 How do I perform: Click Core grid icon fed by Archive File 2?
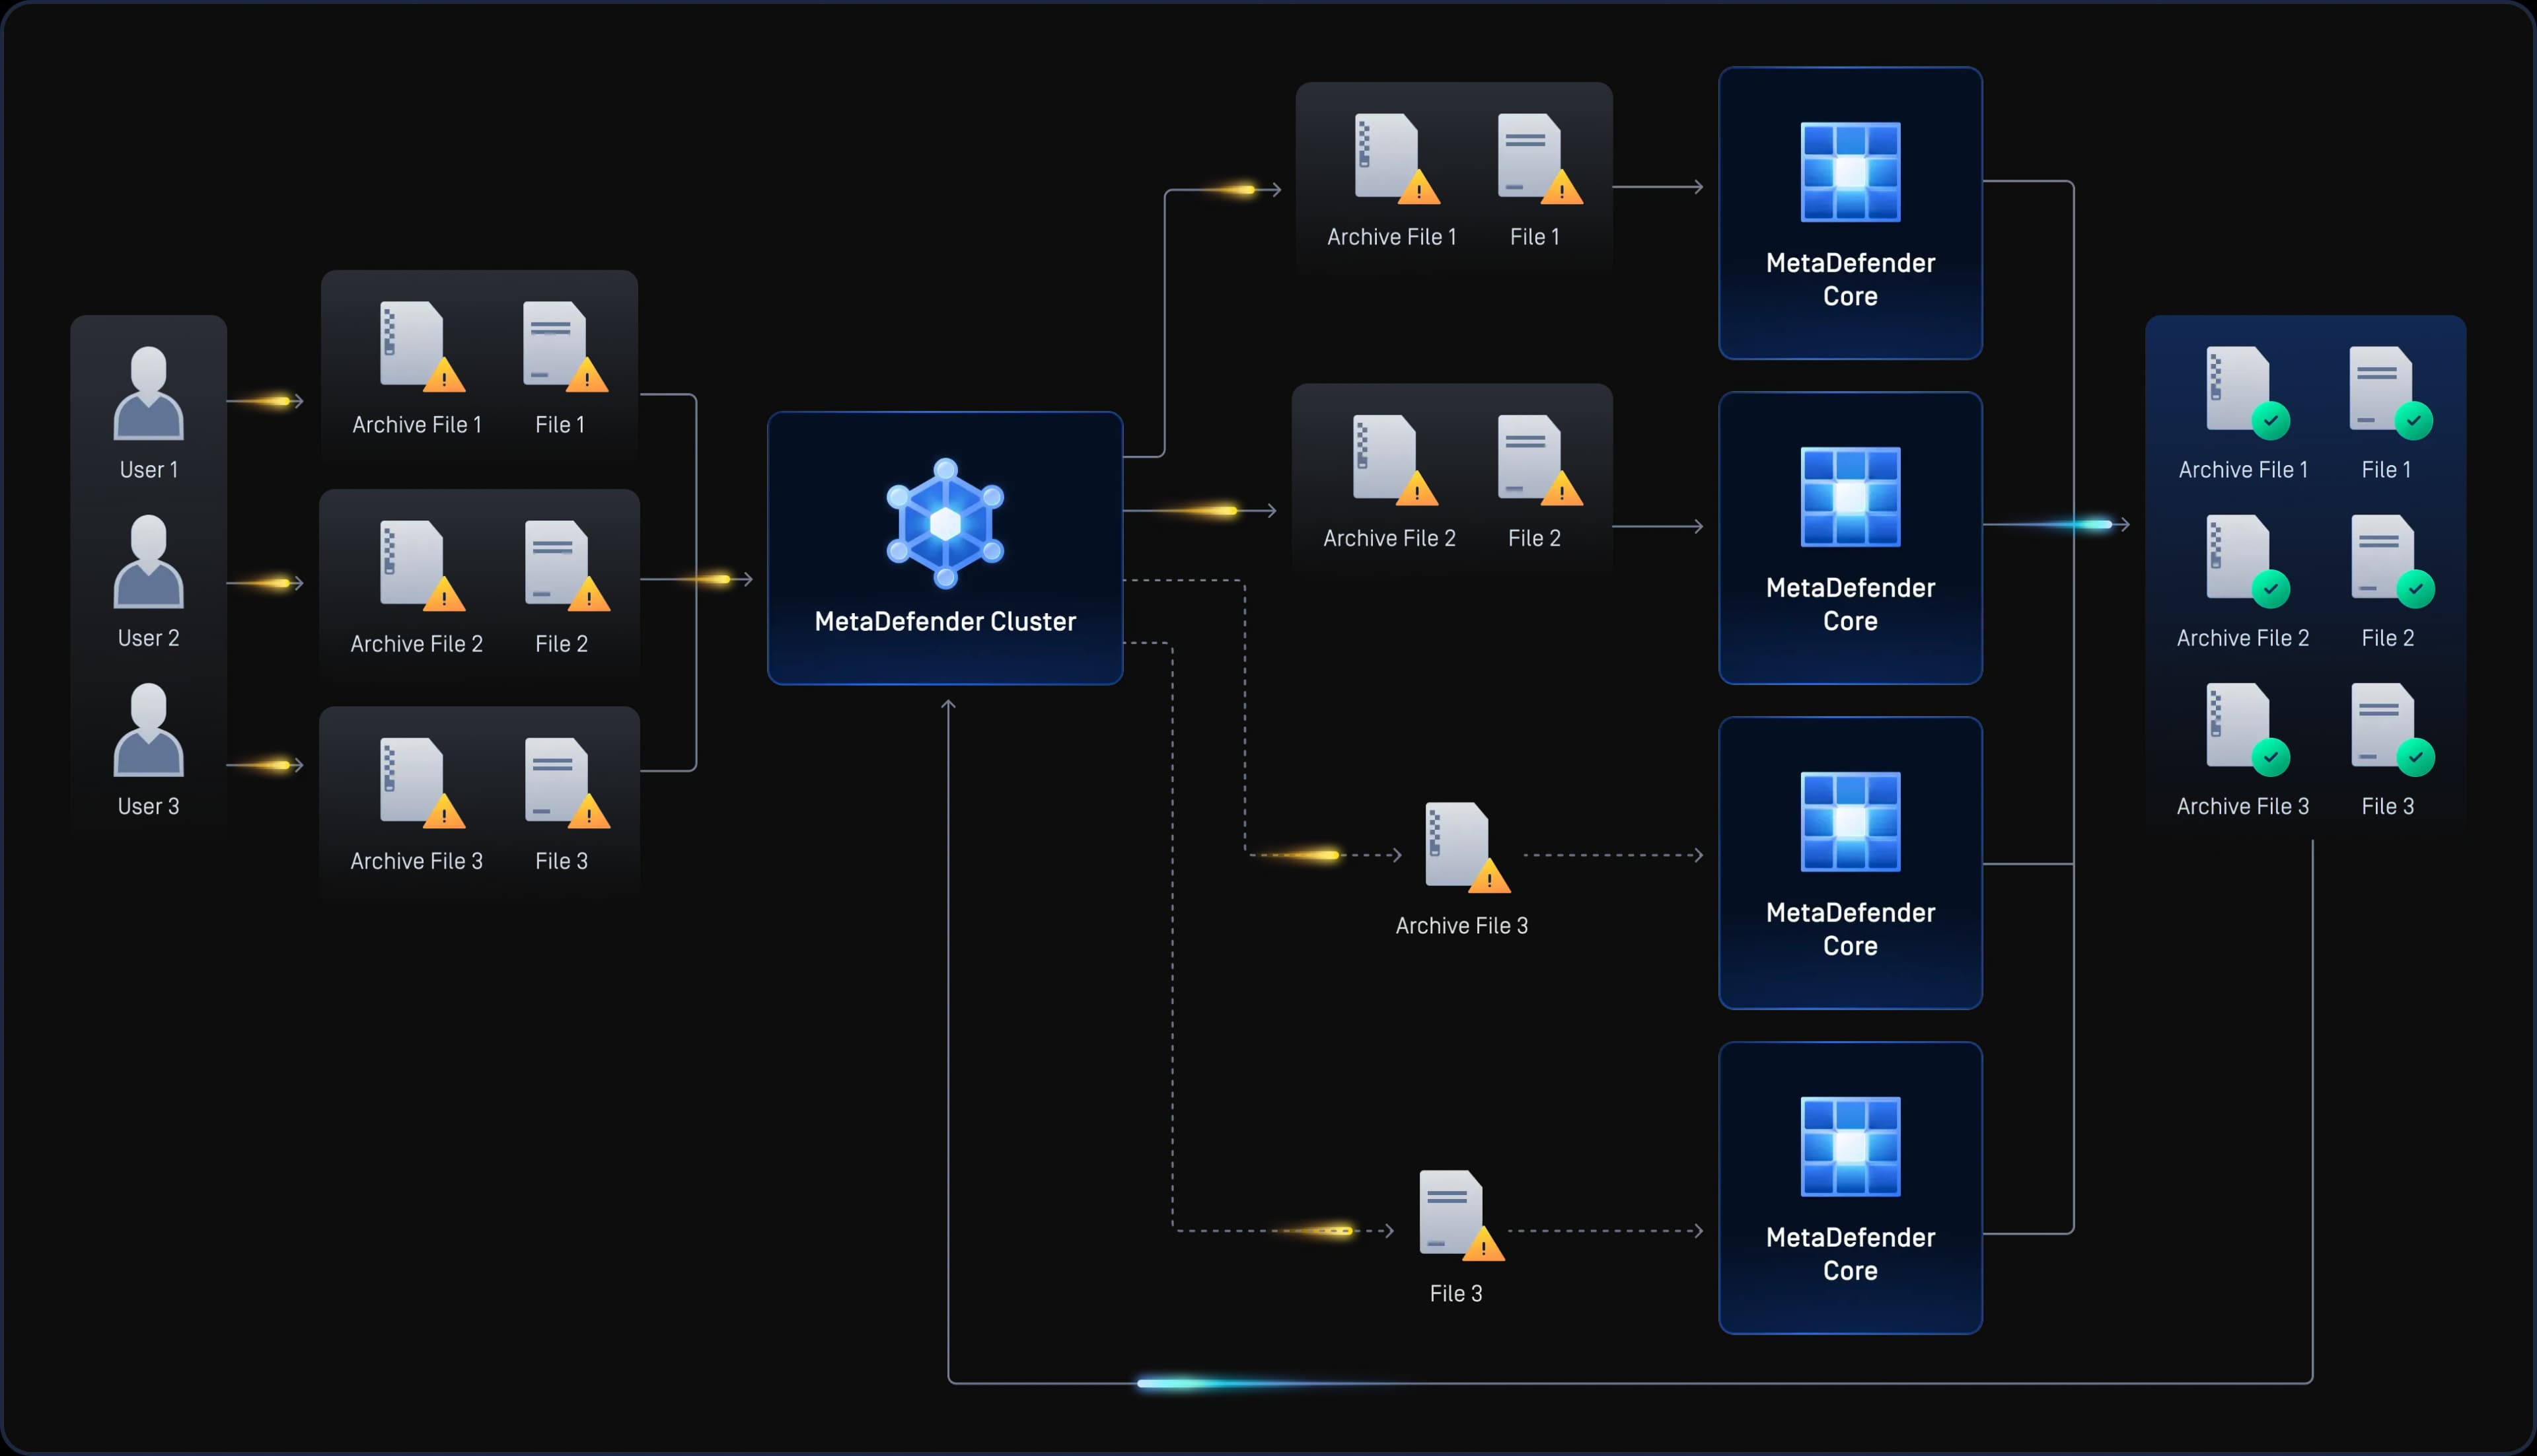tap(1850, 497)
